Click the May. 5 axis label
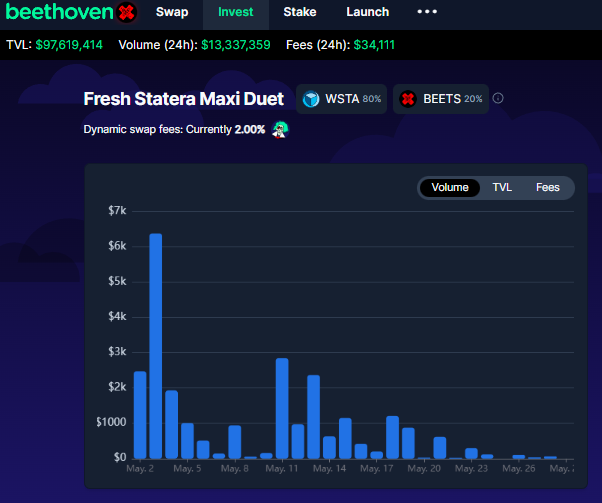The width and height of the screenshot is (602, 503). click(187, 468)
